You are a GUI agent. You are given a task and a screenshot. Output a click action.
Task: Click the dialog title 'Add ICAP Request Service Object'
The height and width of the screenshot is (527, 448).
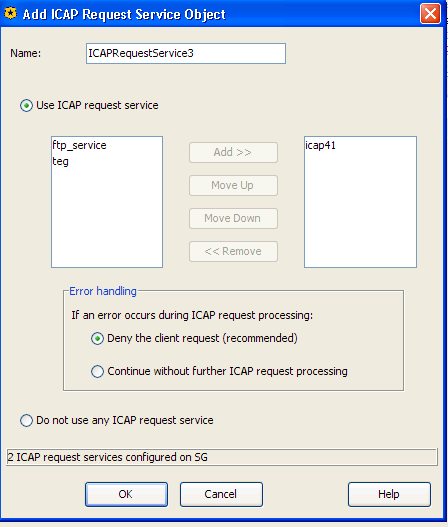(124, 14)
